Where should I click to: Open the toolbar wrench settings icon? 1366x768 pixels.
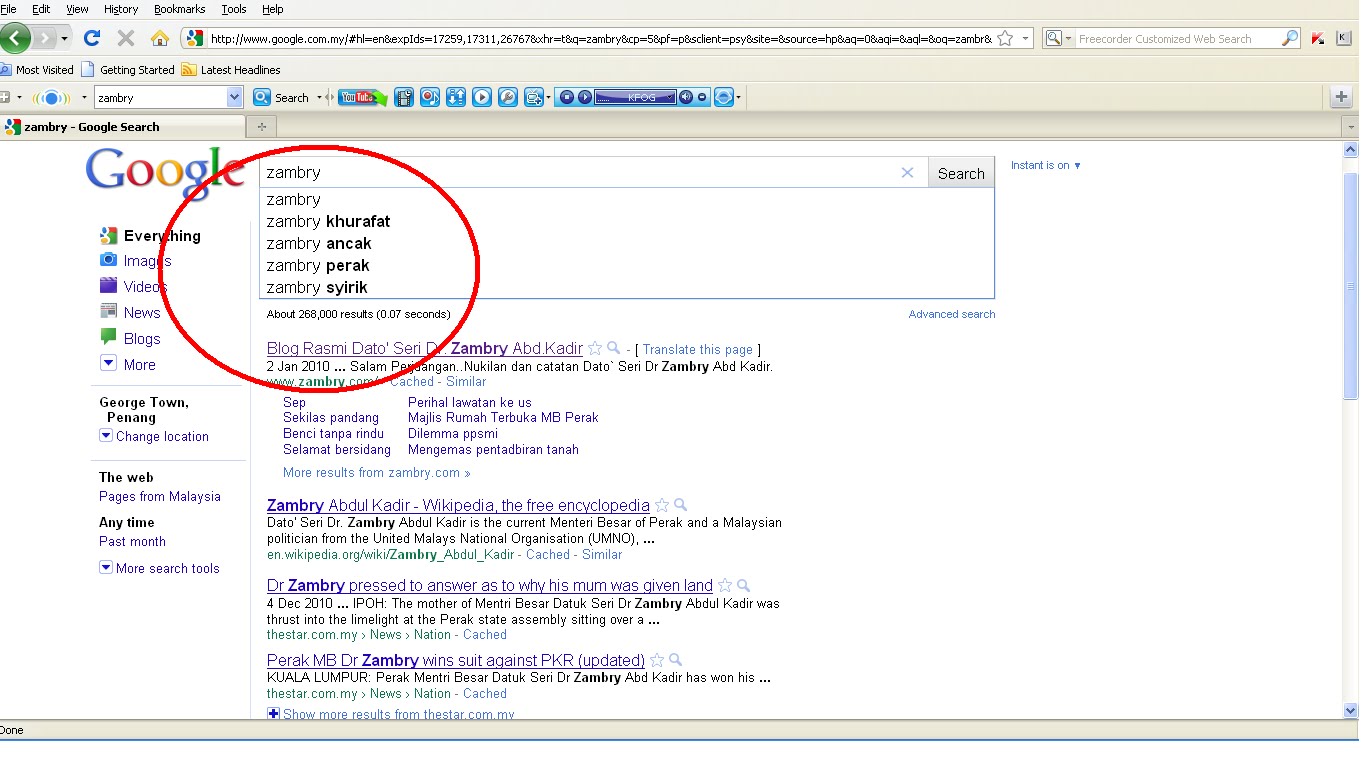[508, 97]
